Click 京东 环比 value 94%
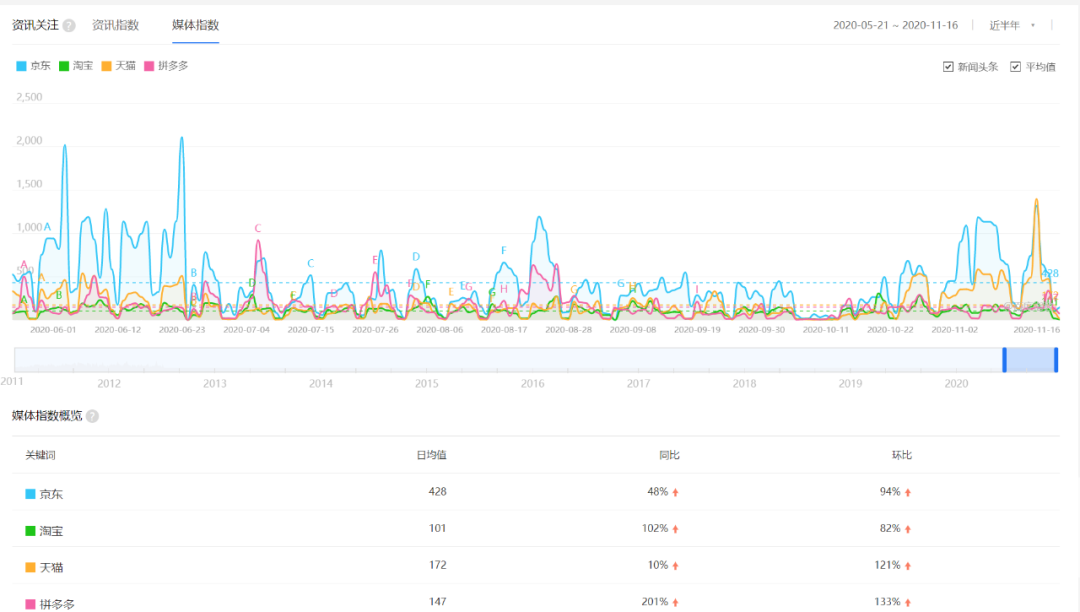Viewport: 1080px width, 612px height. (890, 492)
